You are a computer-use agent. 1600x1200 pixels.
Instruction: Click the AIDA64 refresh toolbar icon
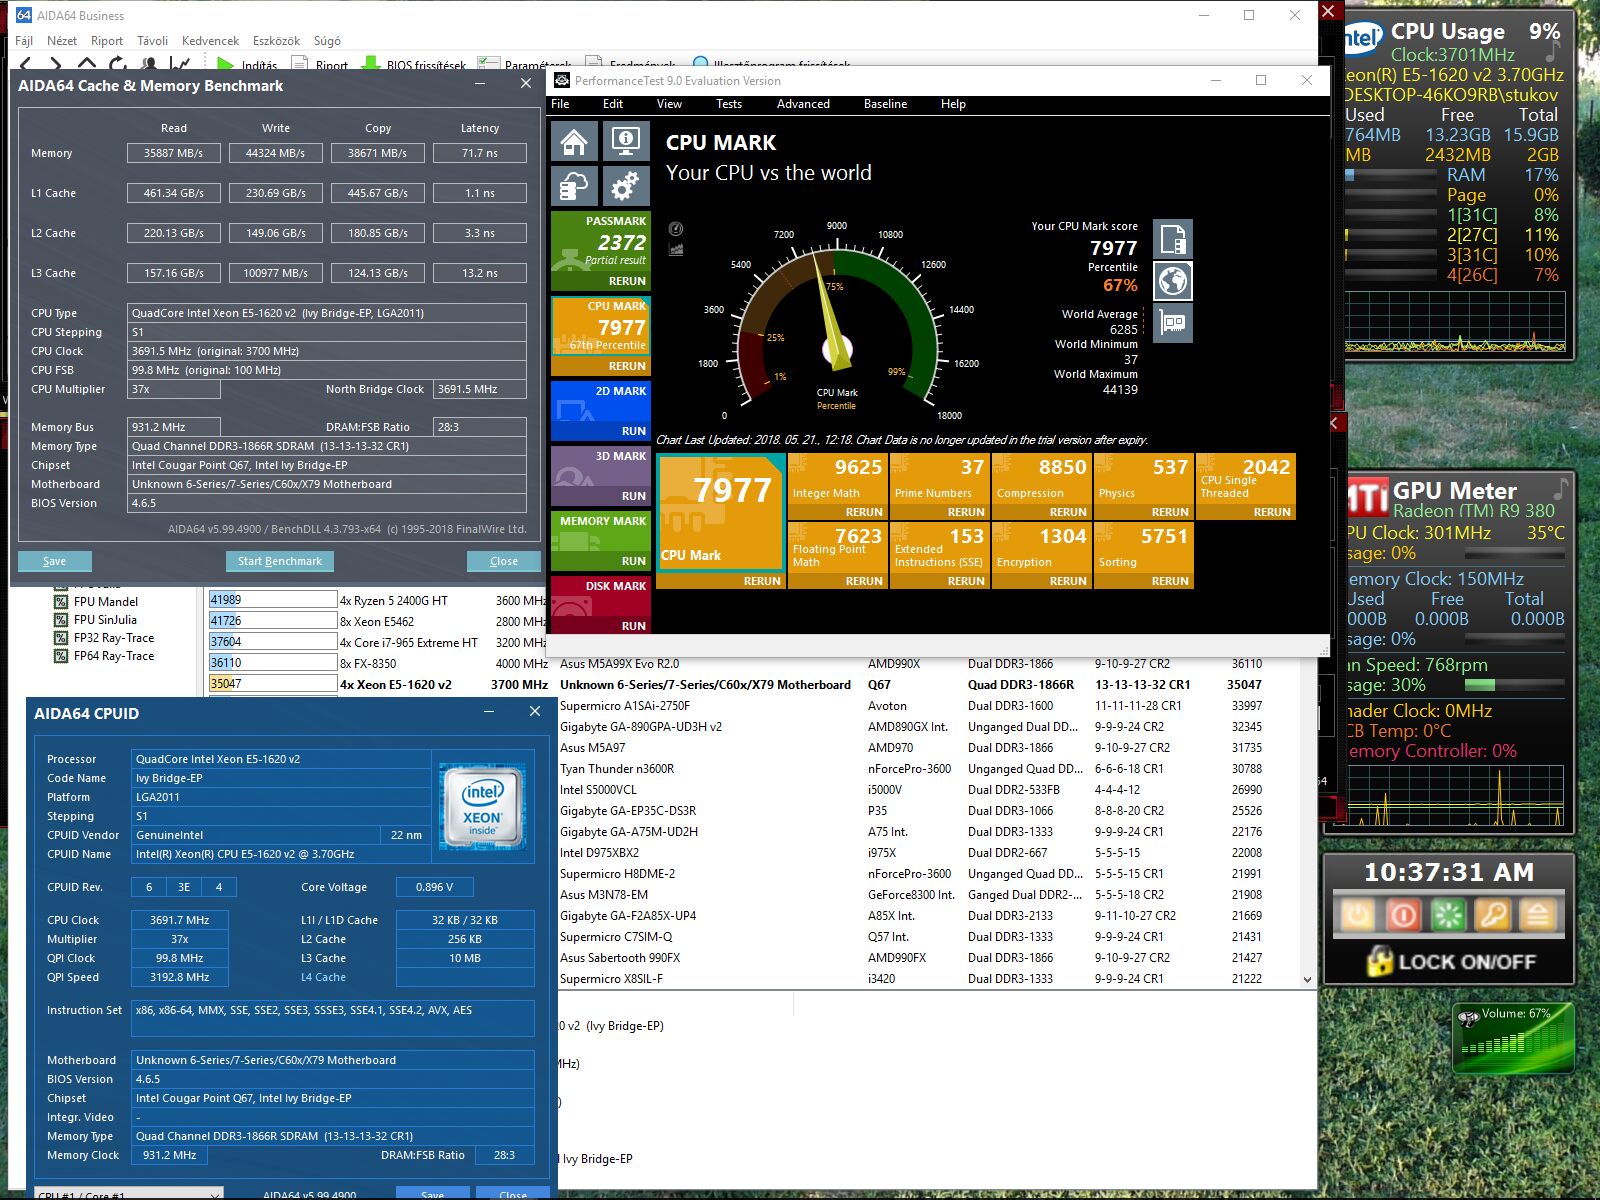tap(117, 65)
